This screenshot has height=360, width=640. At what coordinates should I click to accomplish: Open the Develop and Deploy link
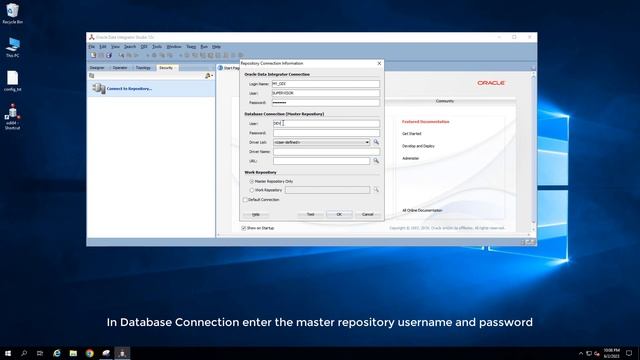[x=418, y=146]
